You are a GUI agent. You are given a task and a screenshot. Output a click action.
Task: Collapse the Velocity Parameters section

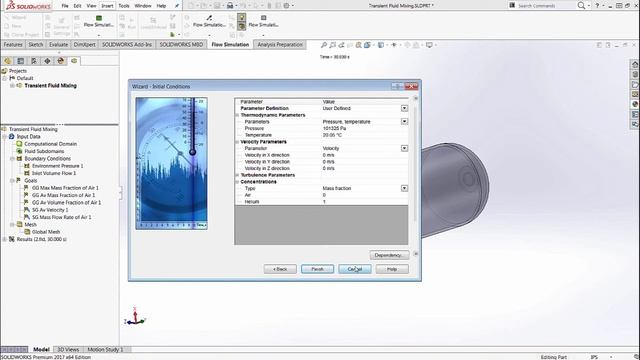237,142
